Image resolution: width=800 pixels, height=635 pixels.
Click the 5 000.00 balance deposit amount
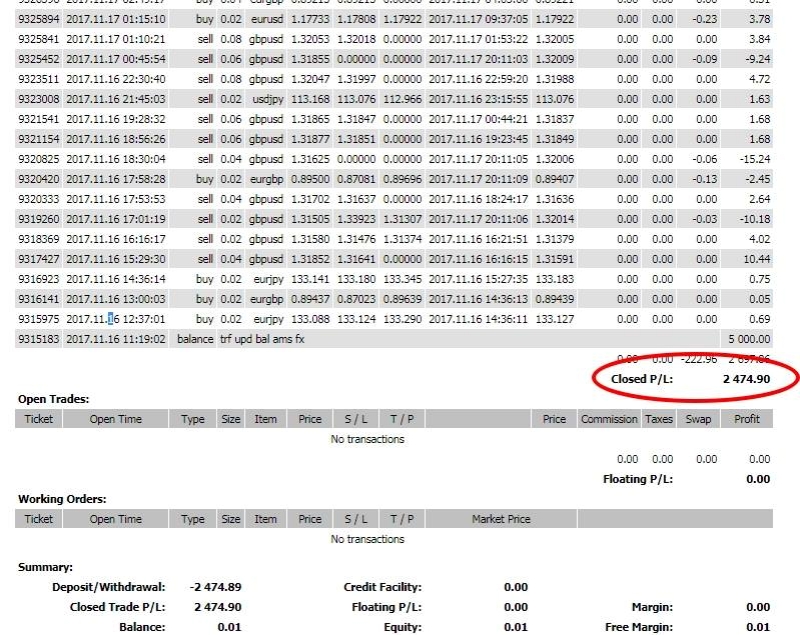tap(749, 339)
